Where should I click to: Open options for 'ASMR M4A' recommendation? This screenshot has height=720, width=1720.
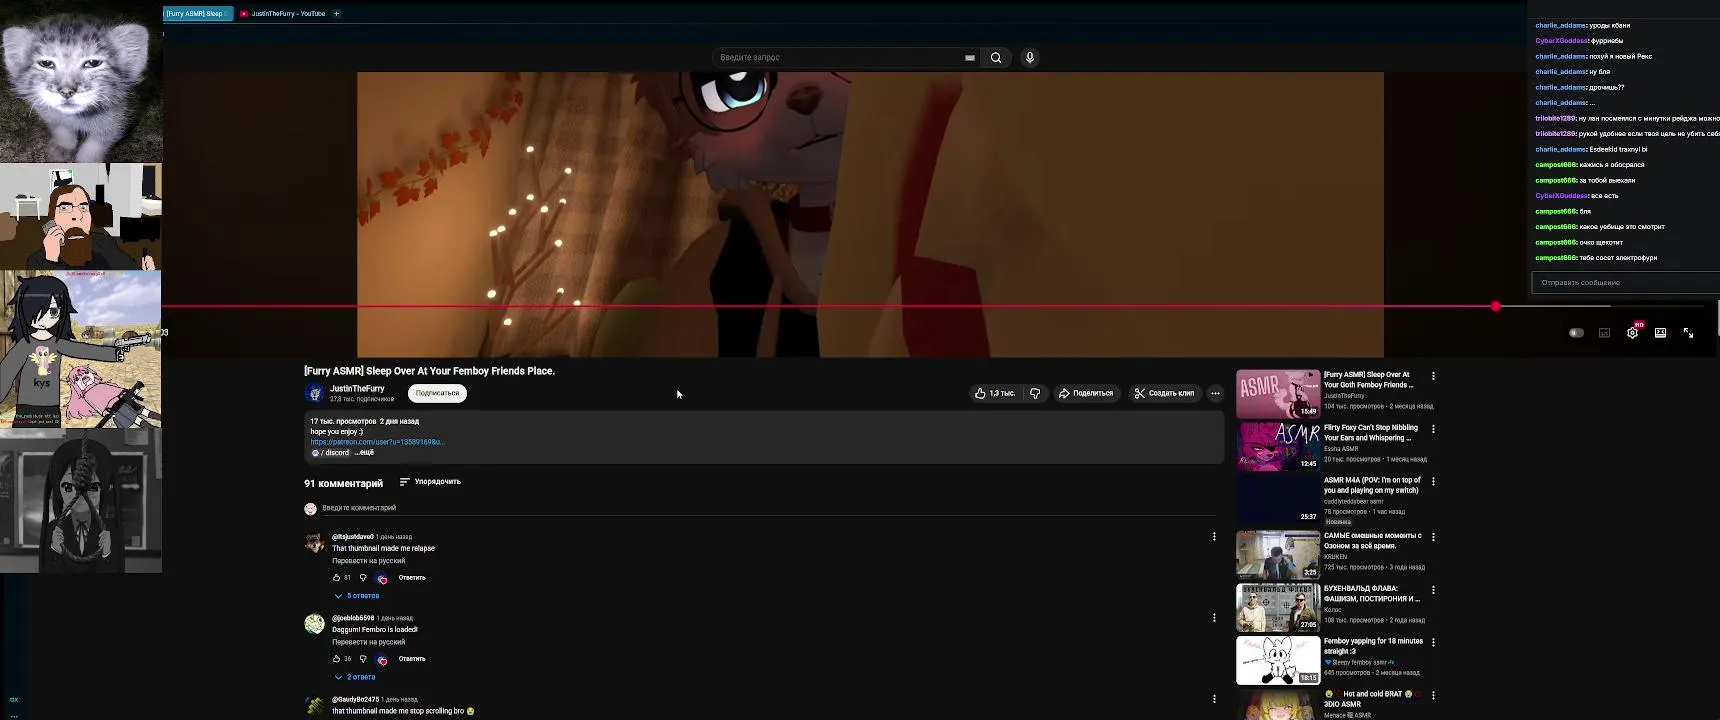[x=1433, y=481]
